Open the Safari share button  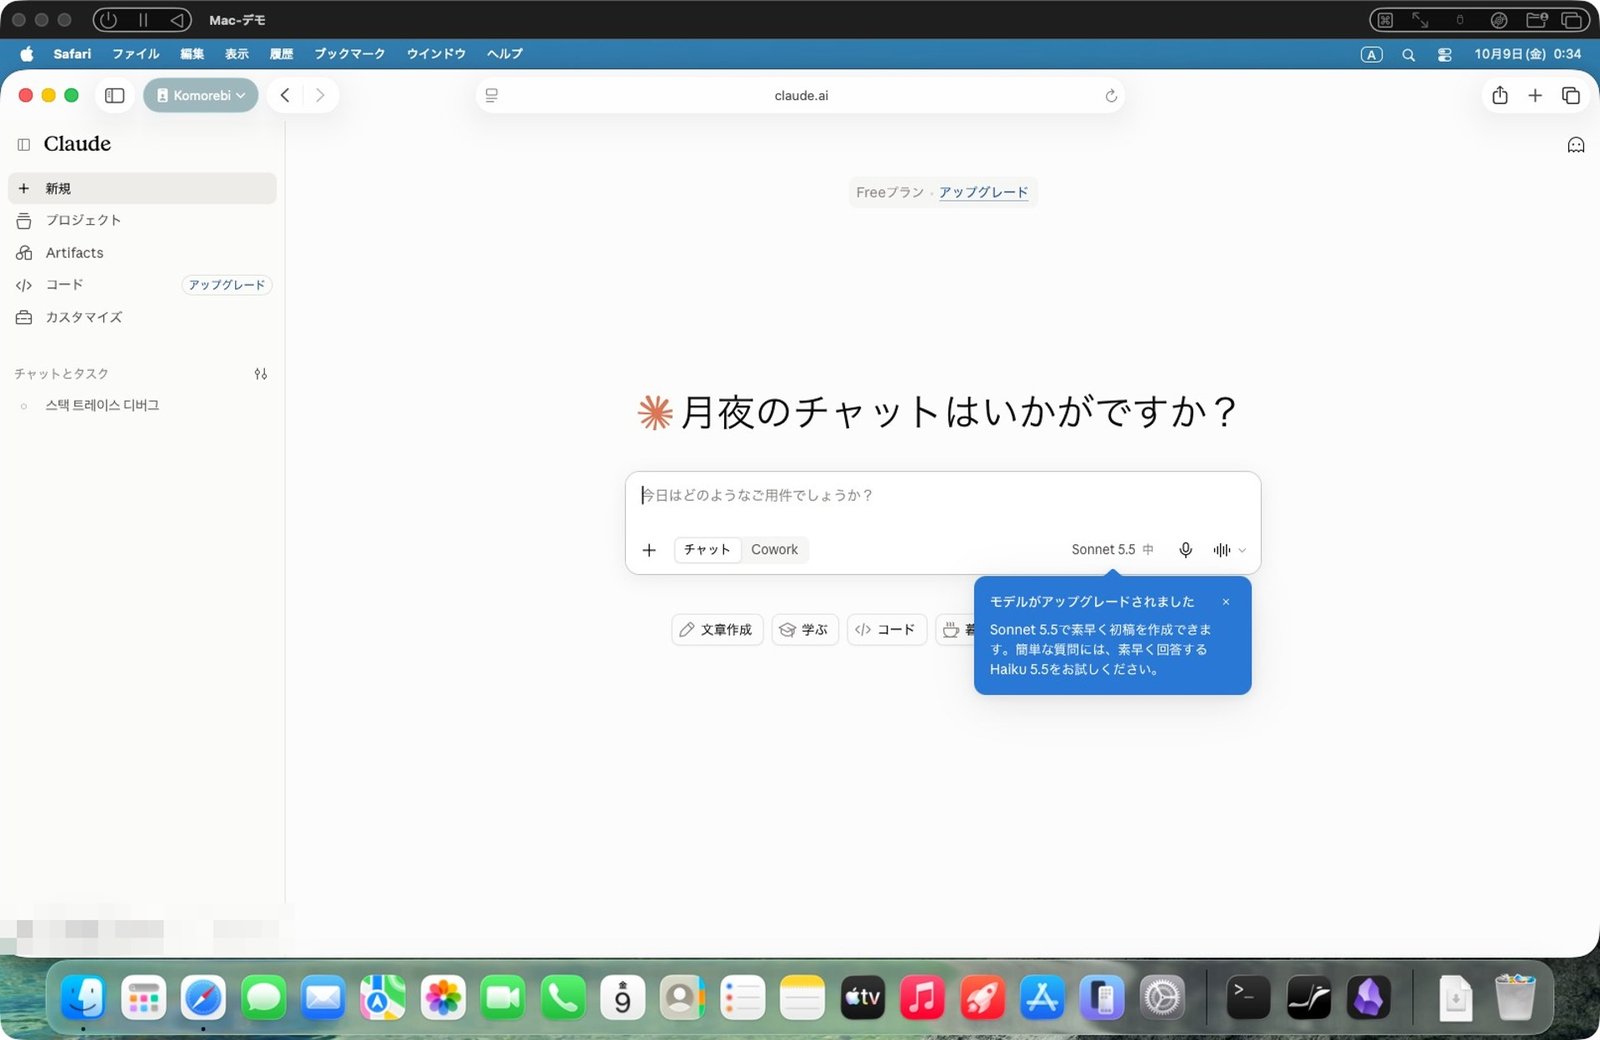(1500, 95)
